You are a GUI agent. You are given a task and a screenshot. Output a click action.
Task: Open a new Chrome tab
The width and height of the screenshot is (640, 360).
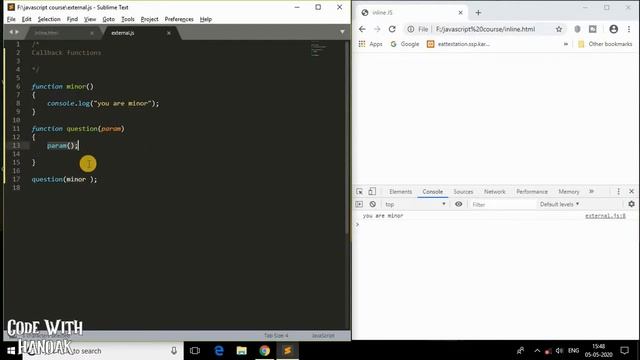point(478,13)
